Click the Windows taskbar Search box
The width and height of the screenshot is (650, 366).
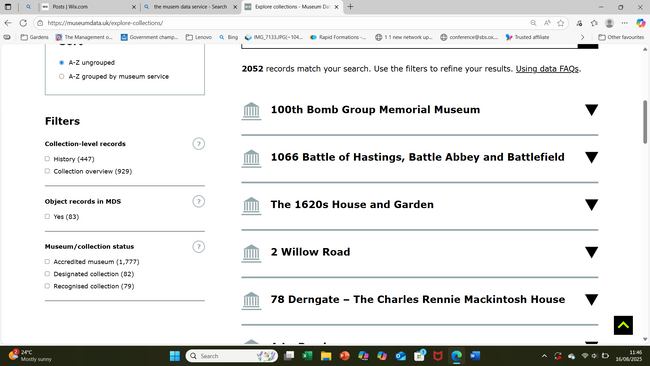coord(232,356)
